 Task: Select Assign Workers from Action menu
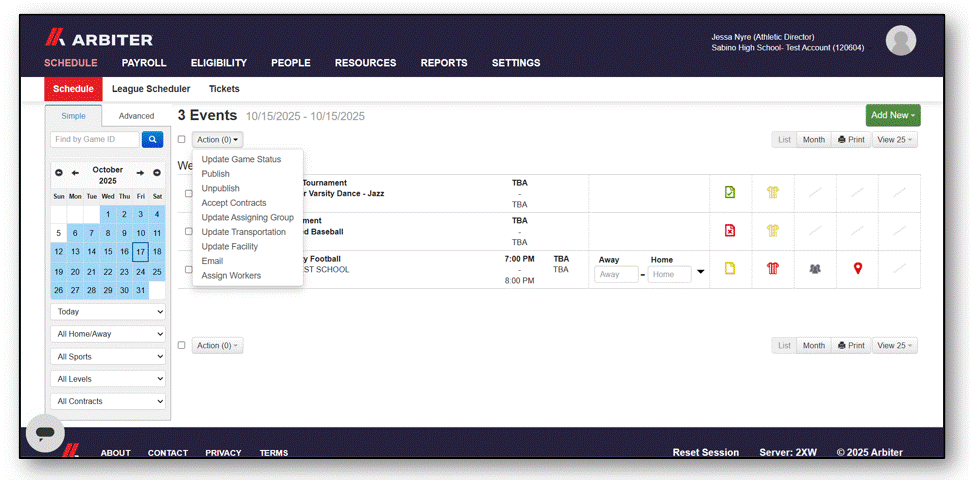pyautogui.click(x=231, y=276)
